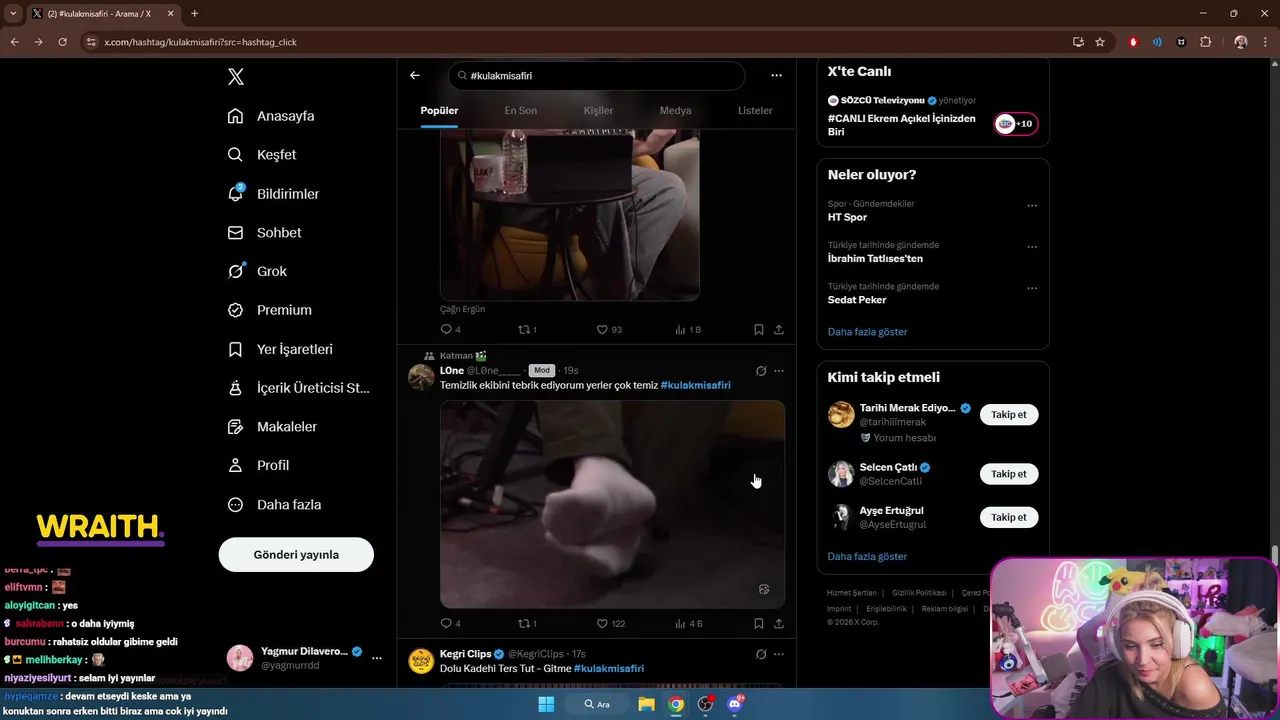Viewport: 1280px width, 720px height.
Task: Open İçerik Üreticisi Stüdyosu
Action: (298, 388)
